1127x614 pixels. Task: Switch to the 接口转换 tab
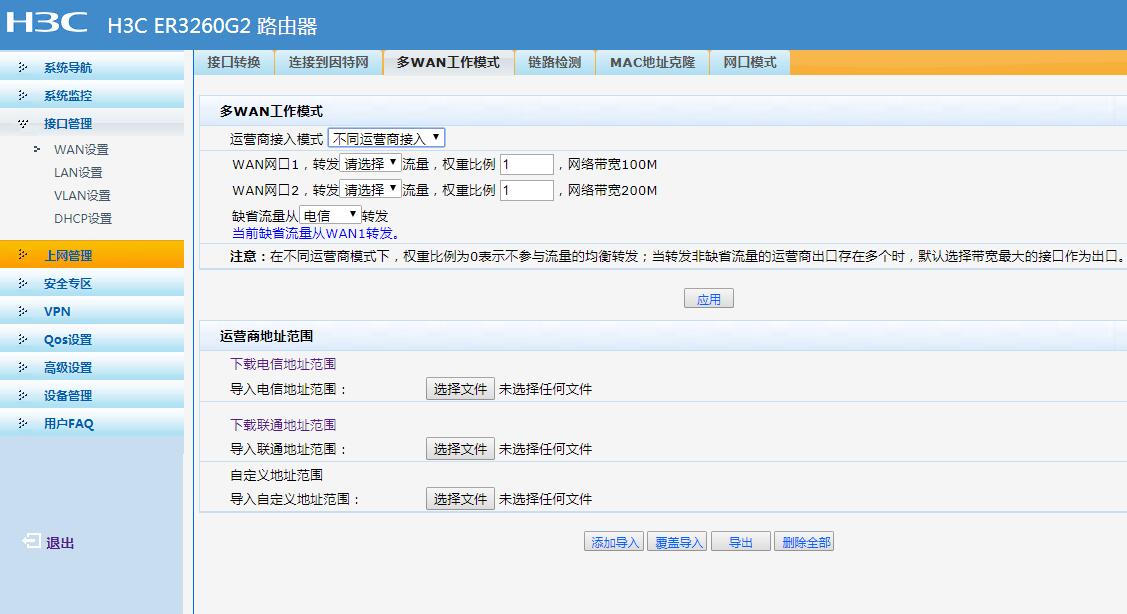point(234,63)
